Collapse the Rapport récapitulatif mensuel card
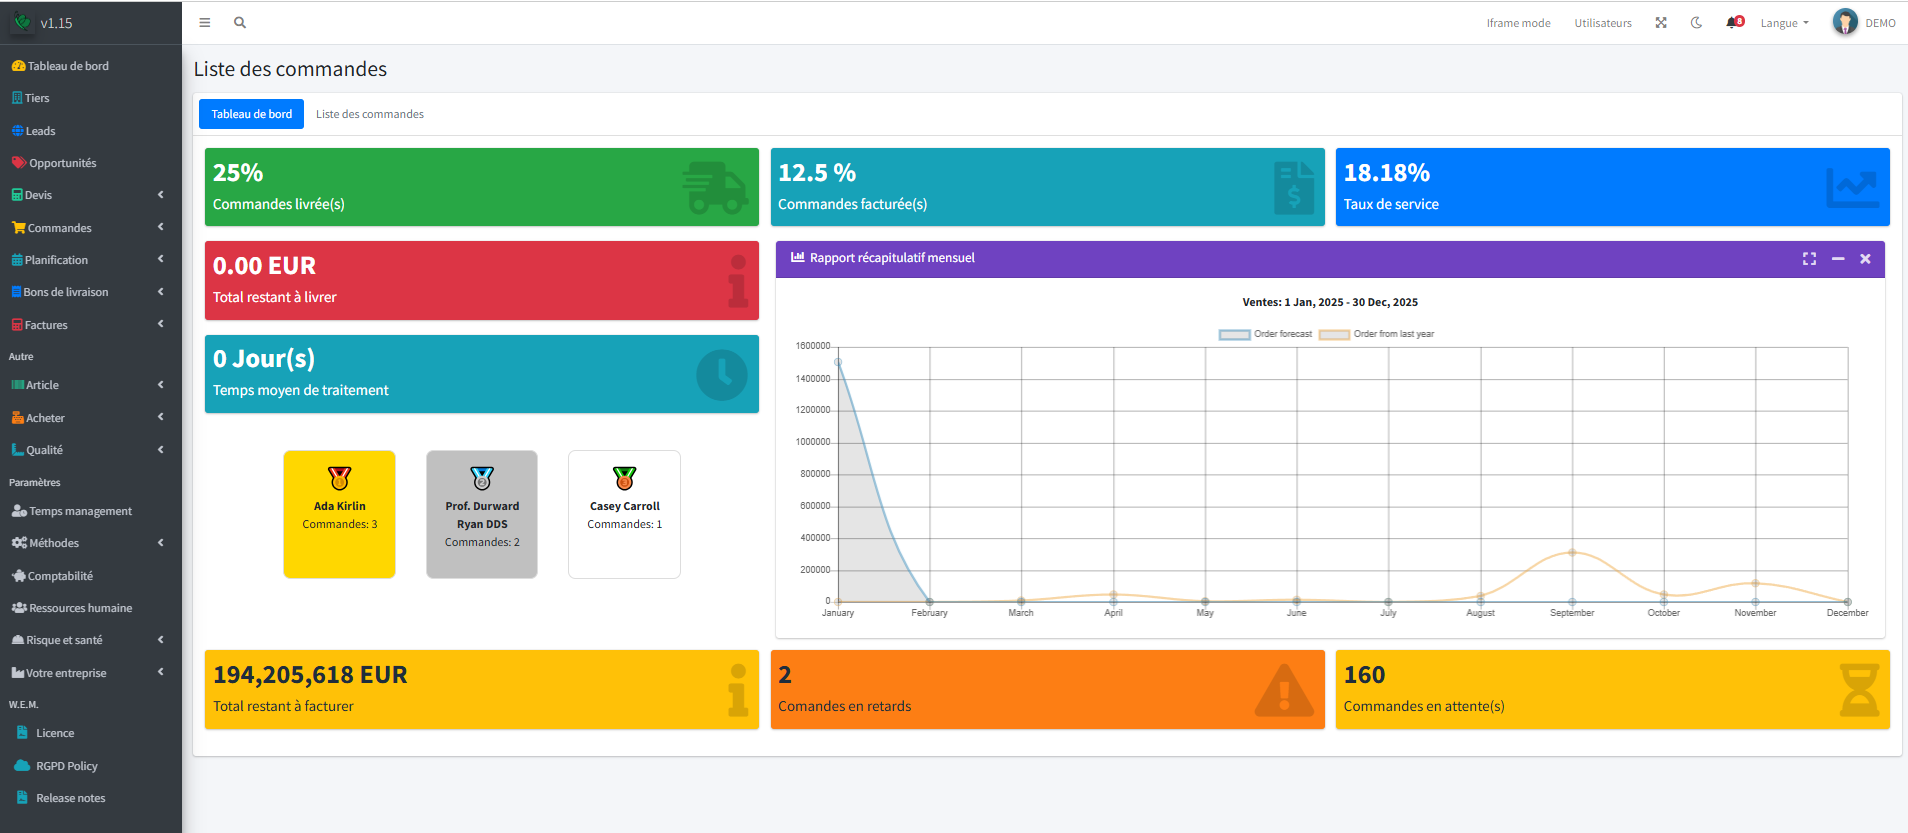The width and height of the screenshot is (1908, 833). 1838,259
